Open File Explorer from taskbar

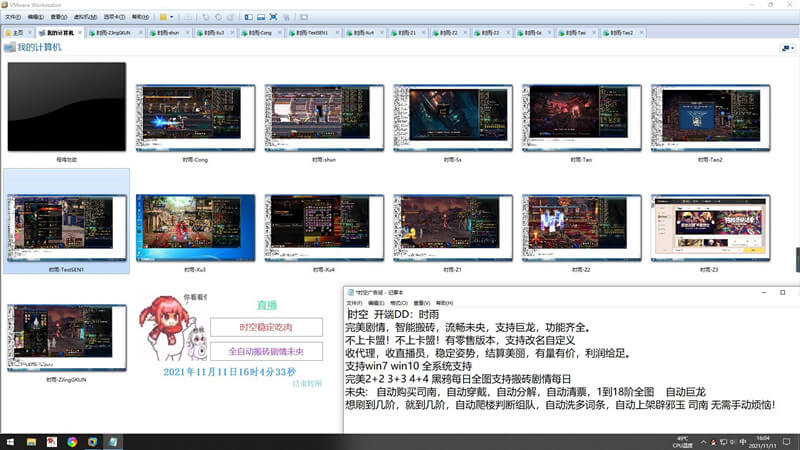click(31, 442)
